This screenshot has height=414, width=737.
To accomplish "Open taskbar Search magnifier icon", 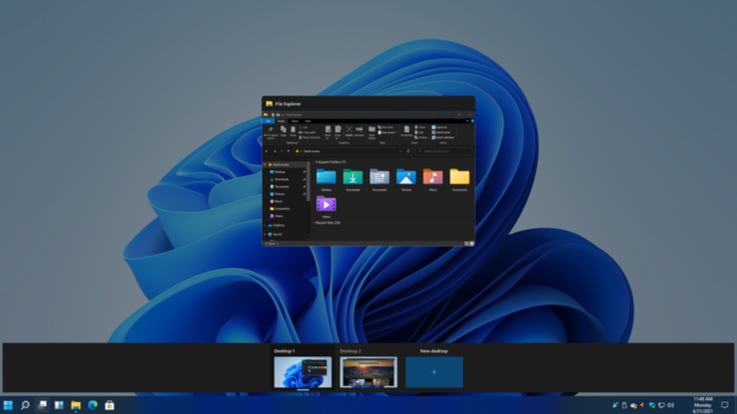I will pyautogui.click(x=25, y=405).
